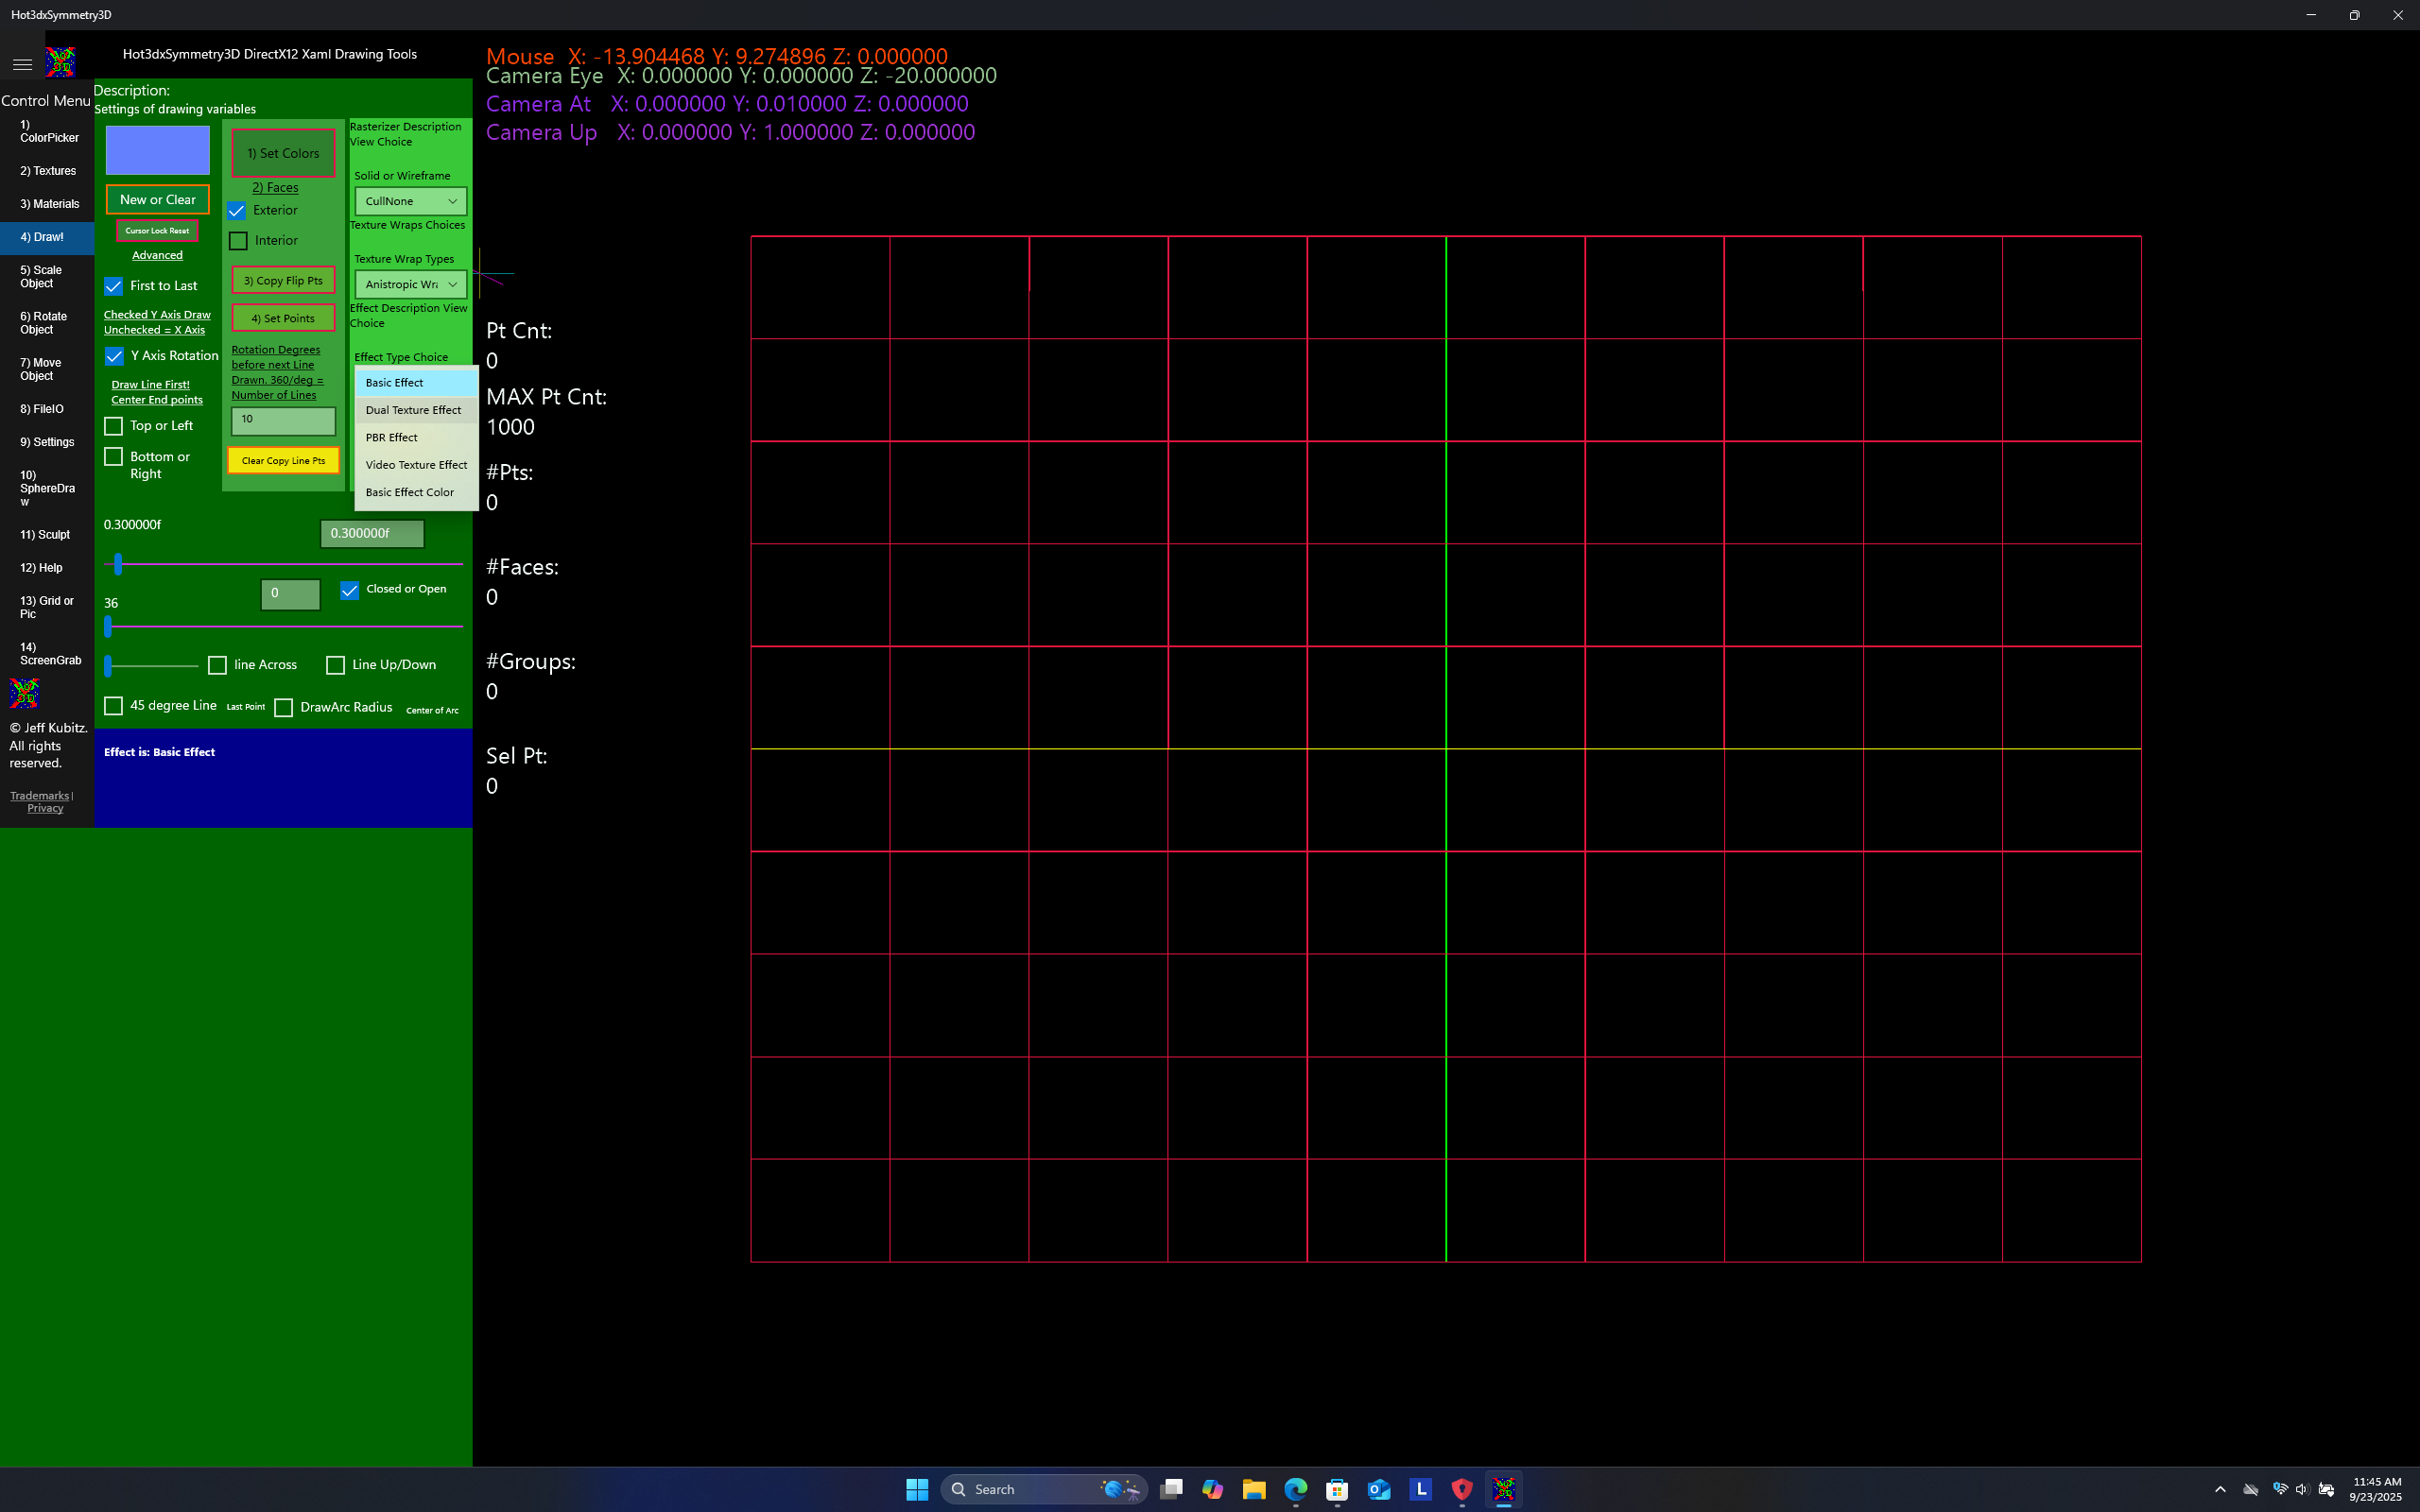The image size is (2420, 1512).
Task: Click the Hot3dx logo icon at top
Action: 61,62
